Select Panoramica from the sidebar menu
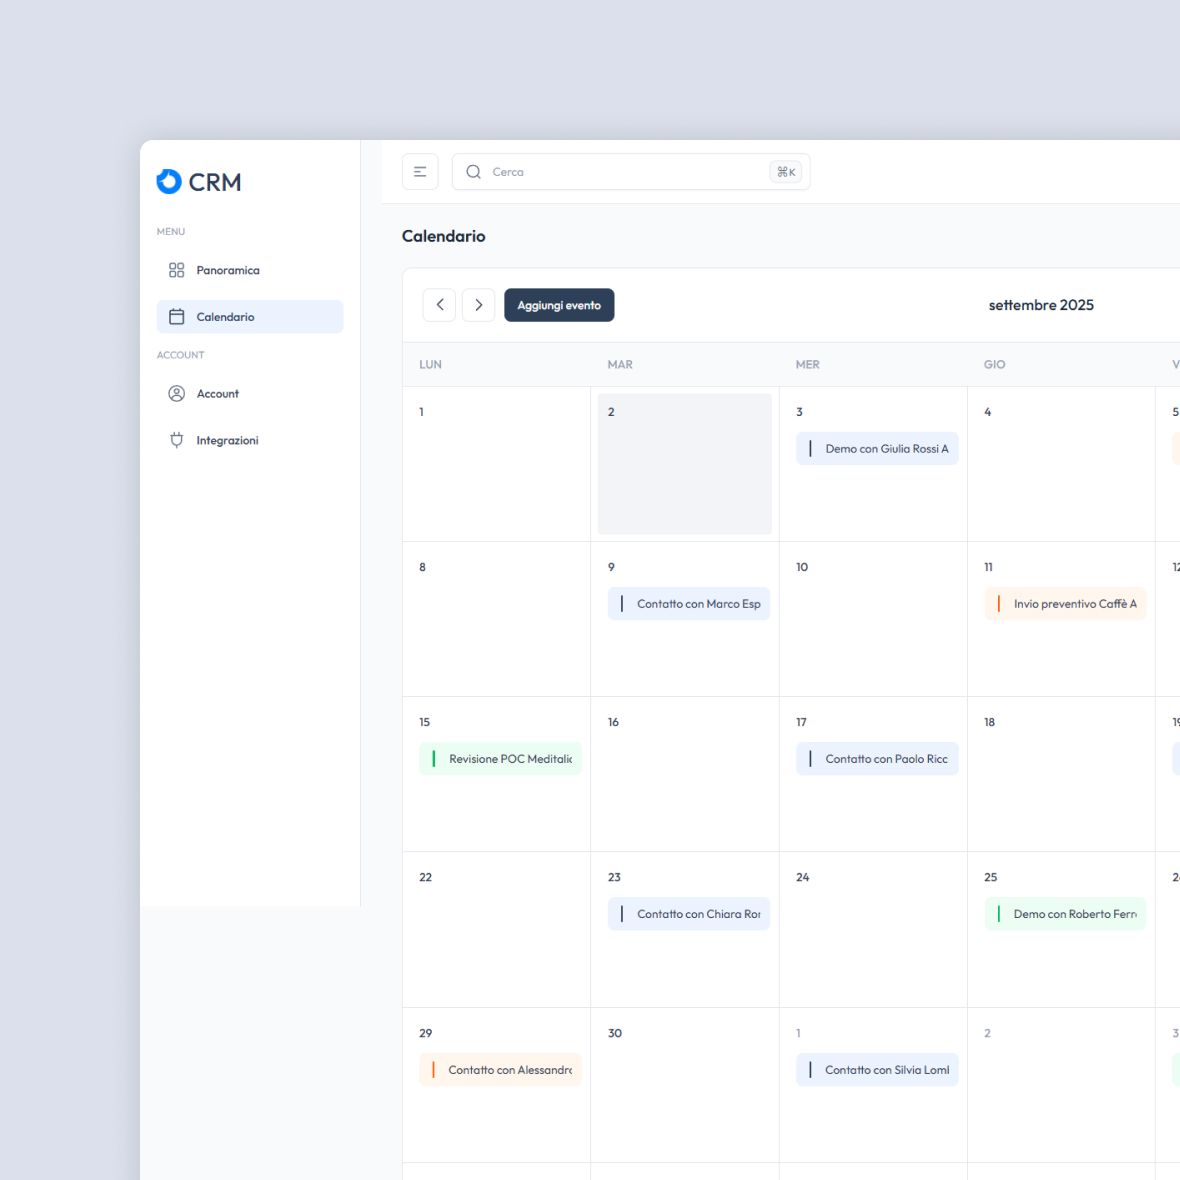Viewport: 1180px width, 1180px height. (x=227, y=269)
